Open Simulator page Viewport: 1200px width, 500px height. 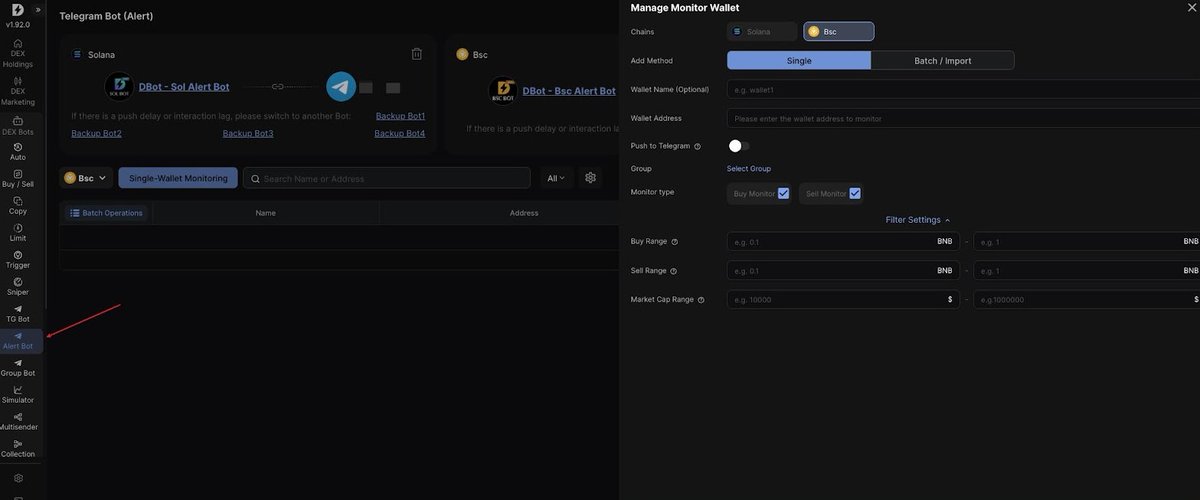pos(18,395)
